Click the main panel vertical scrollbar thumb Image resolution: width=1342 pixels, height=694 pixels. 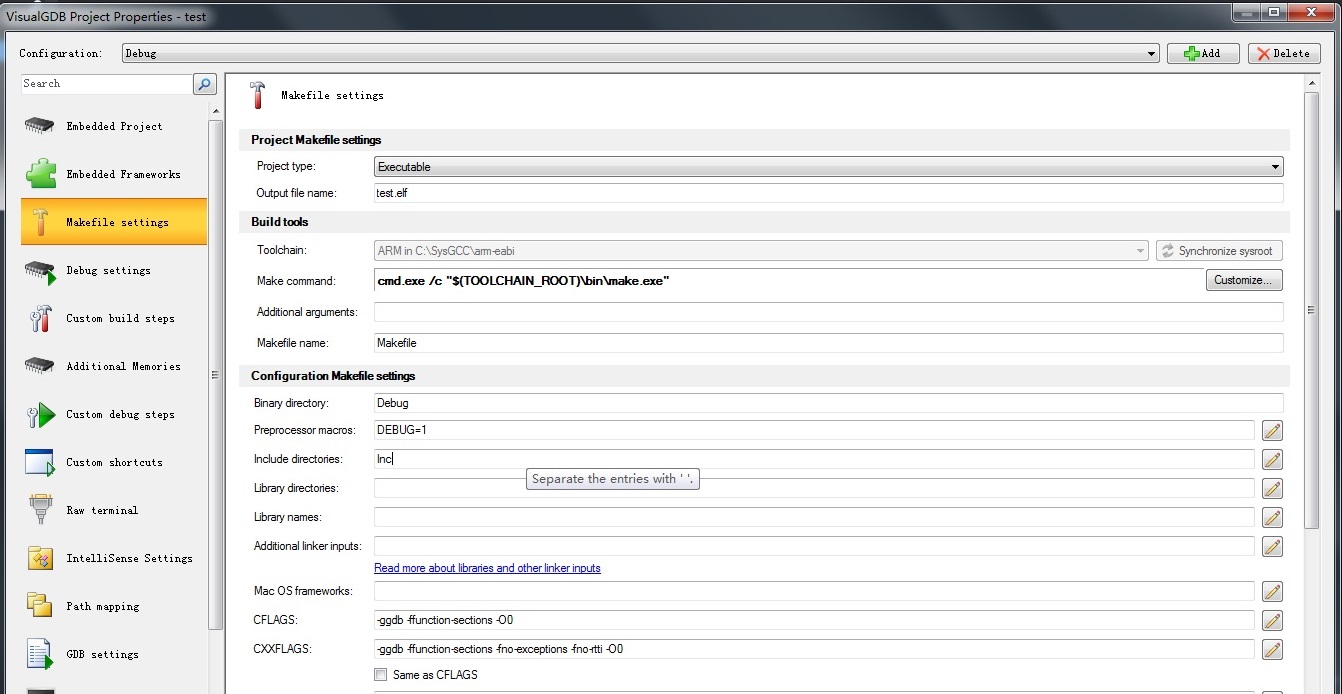(1312, 310)
